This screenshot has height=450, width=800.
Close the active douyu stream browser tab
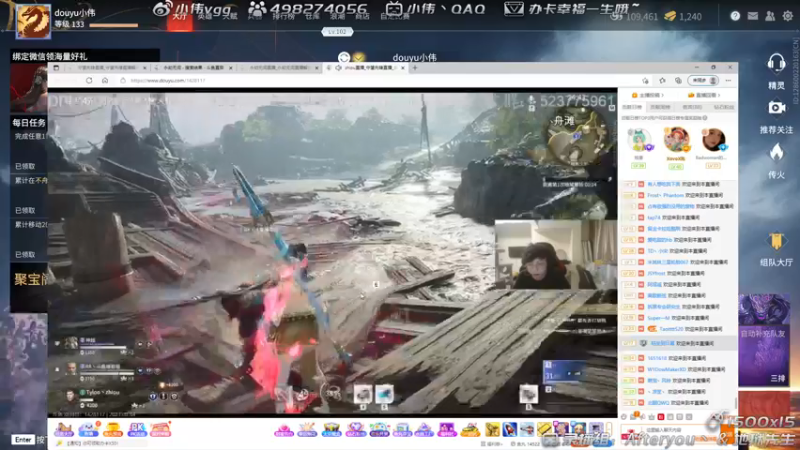click(403, 68)
